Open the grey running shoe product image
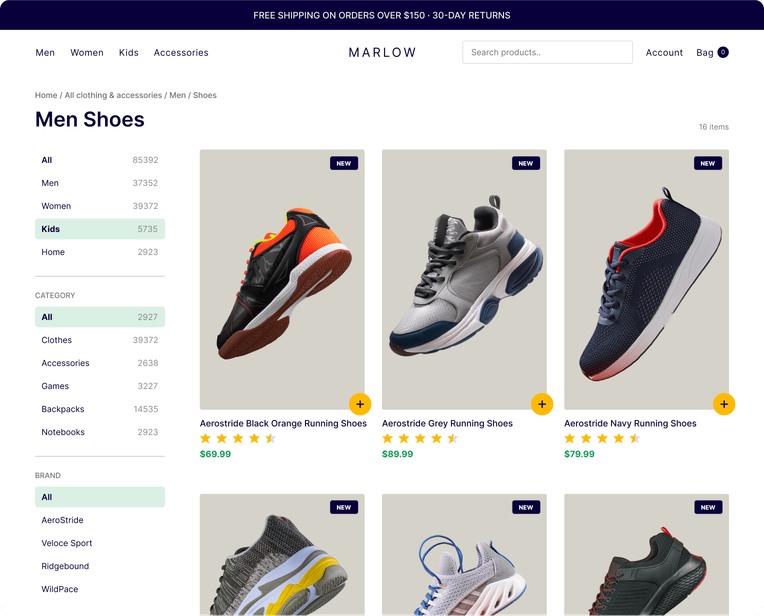Screen dimensions: 764x616 point(464,279)
